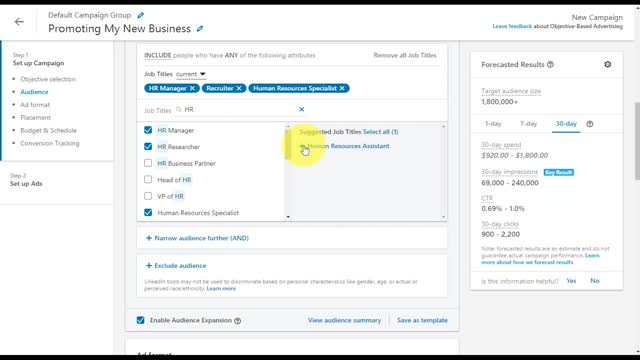Open Forecasted Results settings gear
This screenshot has width=640, height=360.
[607, 64]
